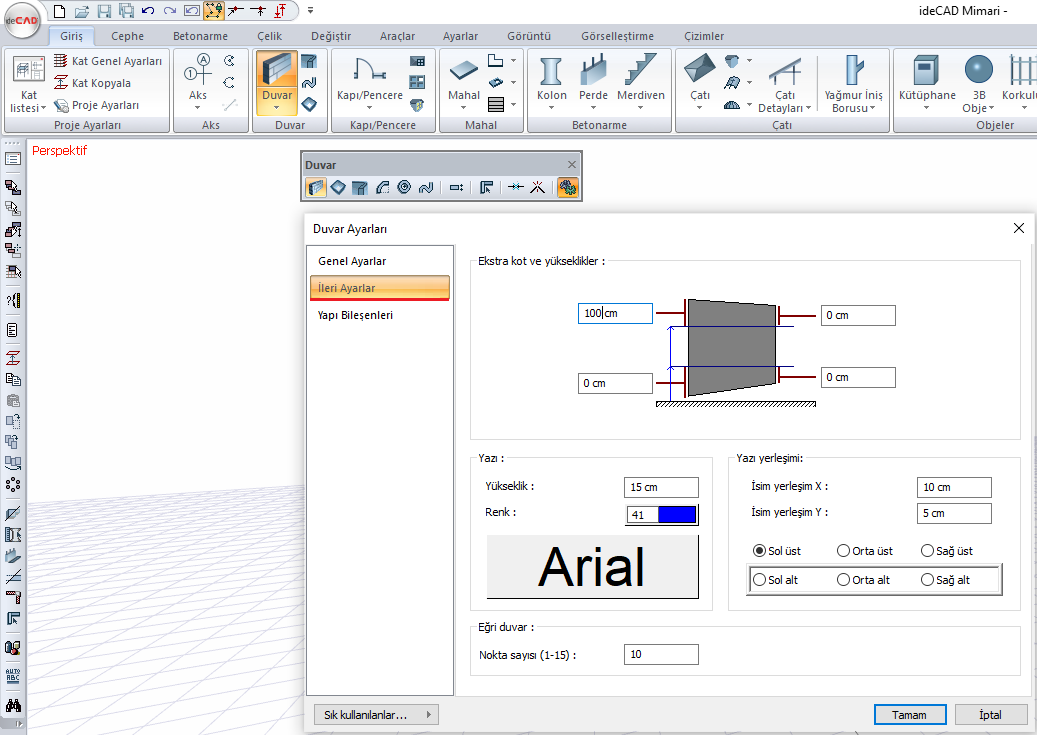
Task: Select the Sol üst radio button
Action: (760, 551)
